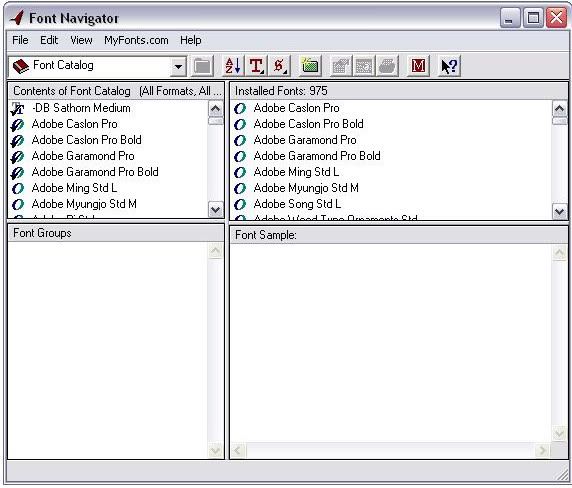Click the grayed font properties icon
This screenshot has width=572, height=488.
pyautogui.click(x=341, y=66)
